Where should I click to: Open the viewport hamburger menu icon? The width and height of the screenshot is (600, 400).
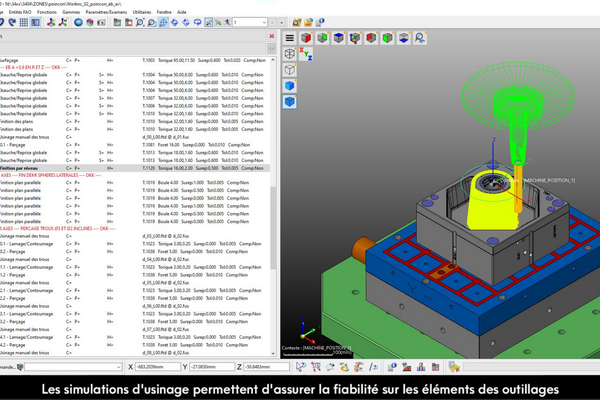[289, 38]
